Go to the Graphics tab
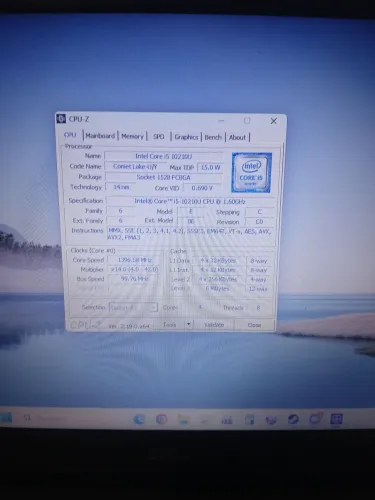Viewport: 375px width, 500px height. pos(186,137)
